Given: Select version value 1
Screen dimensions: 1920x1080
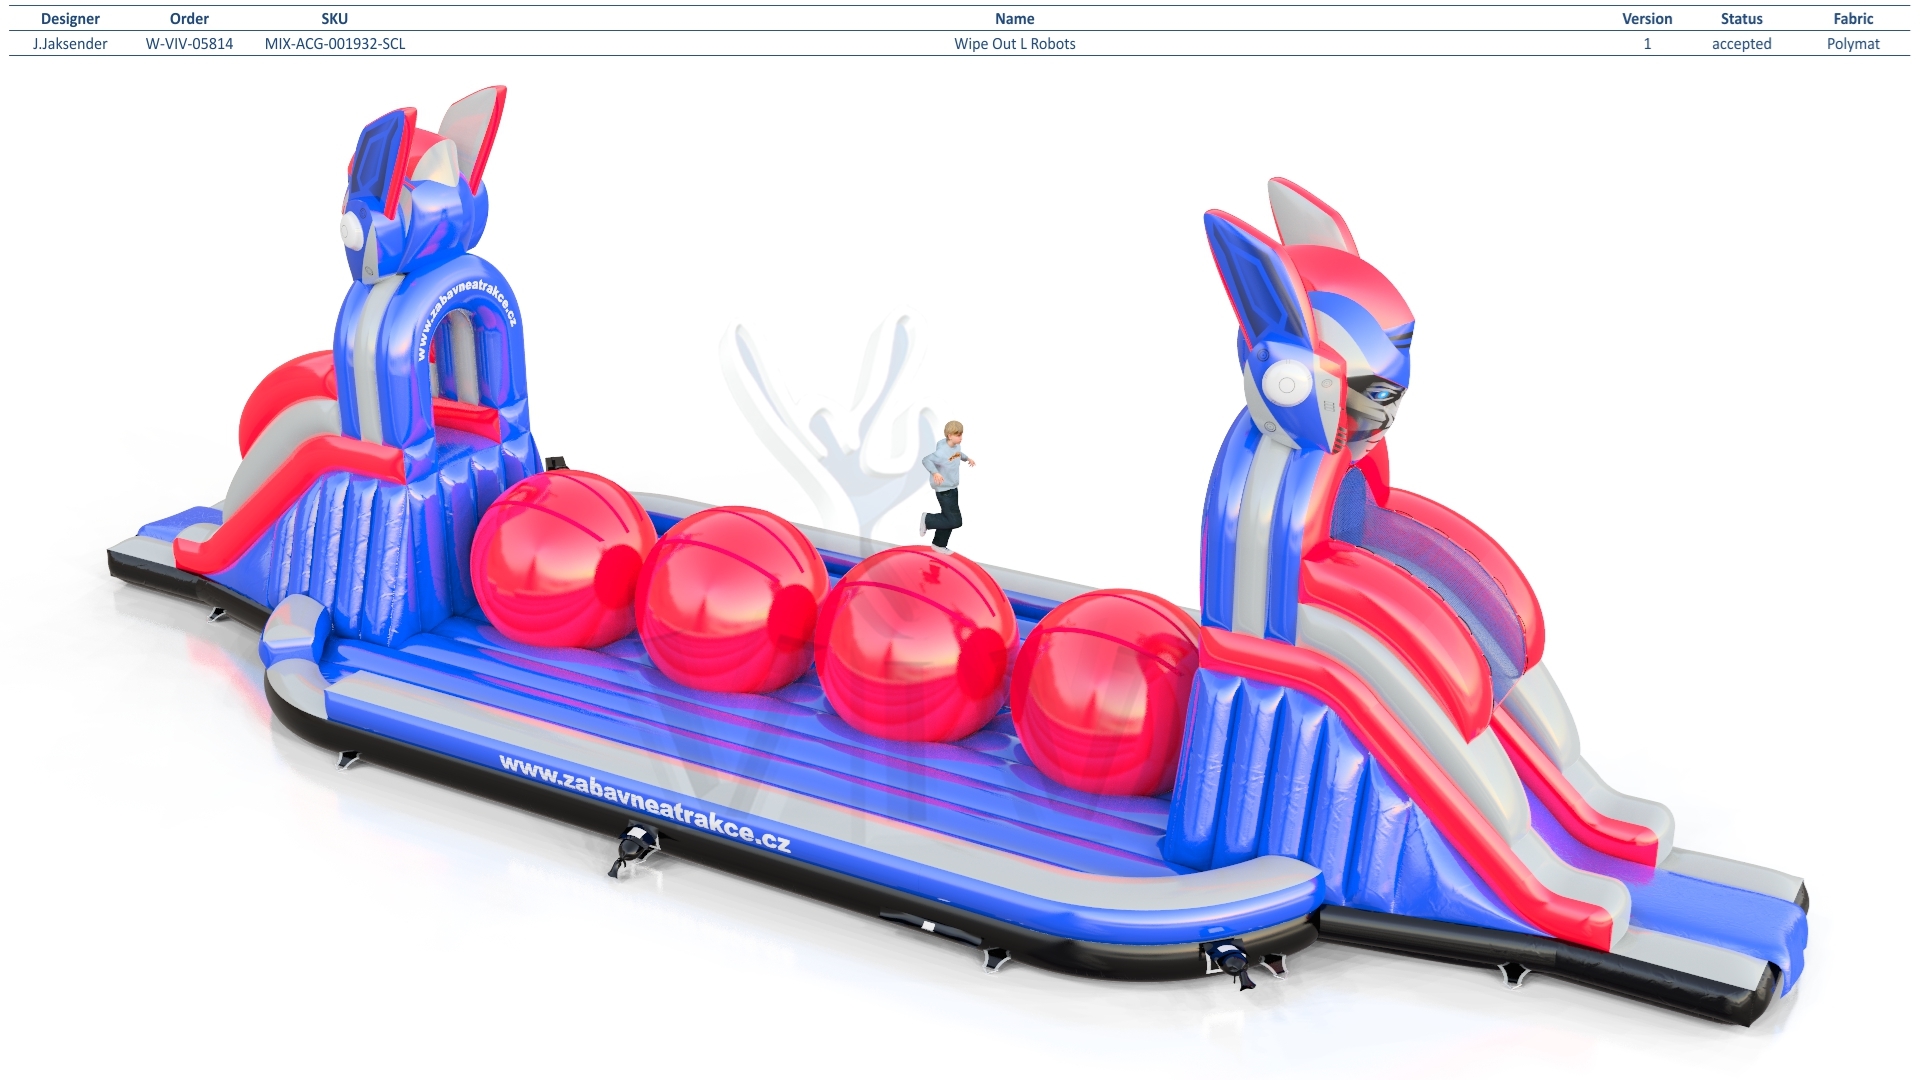Looking at the screenshot, I should tap(1647, 44).
